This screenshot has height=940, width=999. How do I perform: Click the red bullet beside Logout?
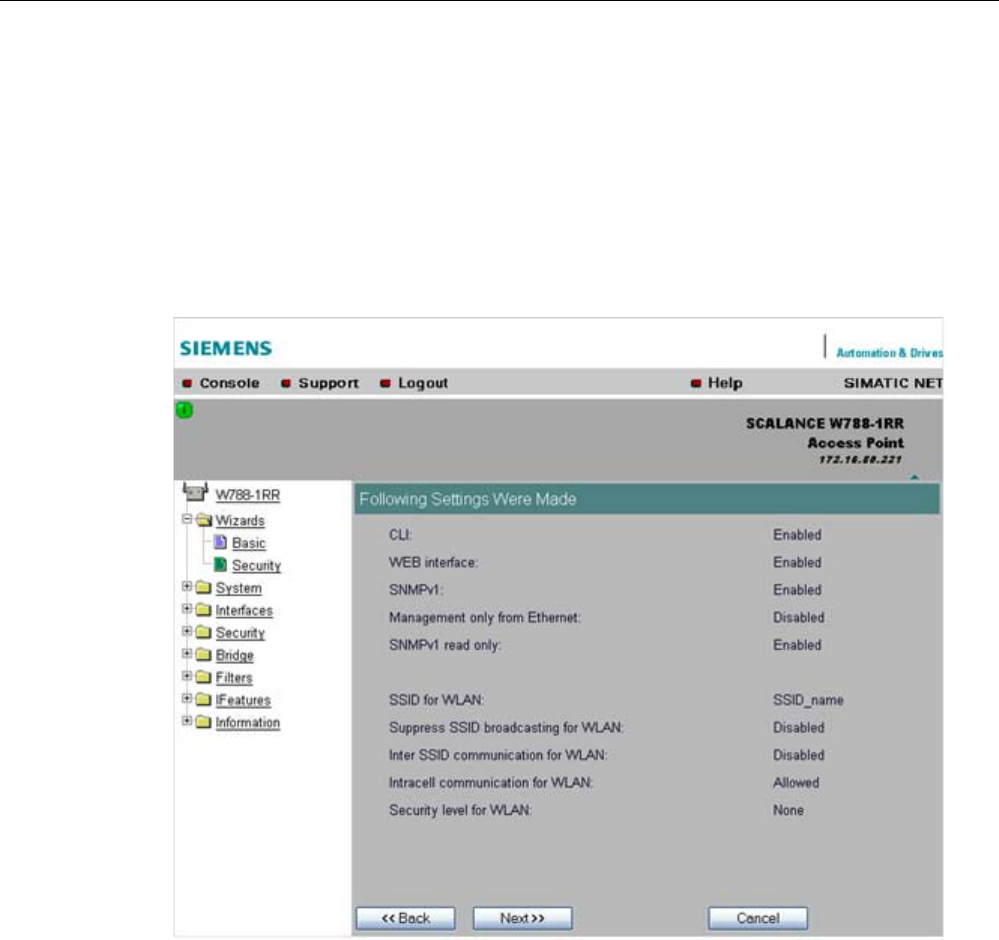[x=385, y=384]
